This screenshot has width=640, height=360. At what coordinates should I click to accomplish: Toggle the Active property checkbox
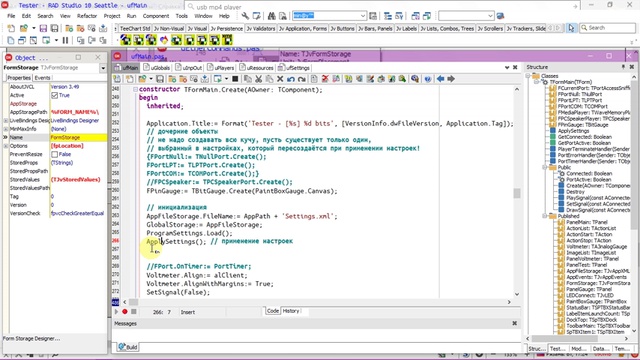tap(54, 96)
